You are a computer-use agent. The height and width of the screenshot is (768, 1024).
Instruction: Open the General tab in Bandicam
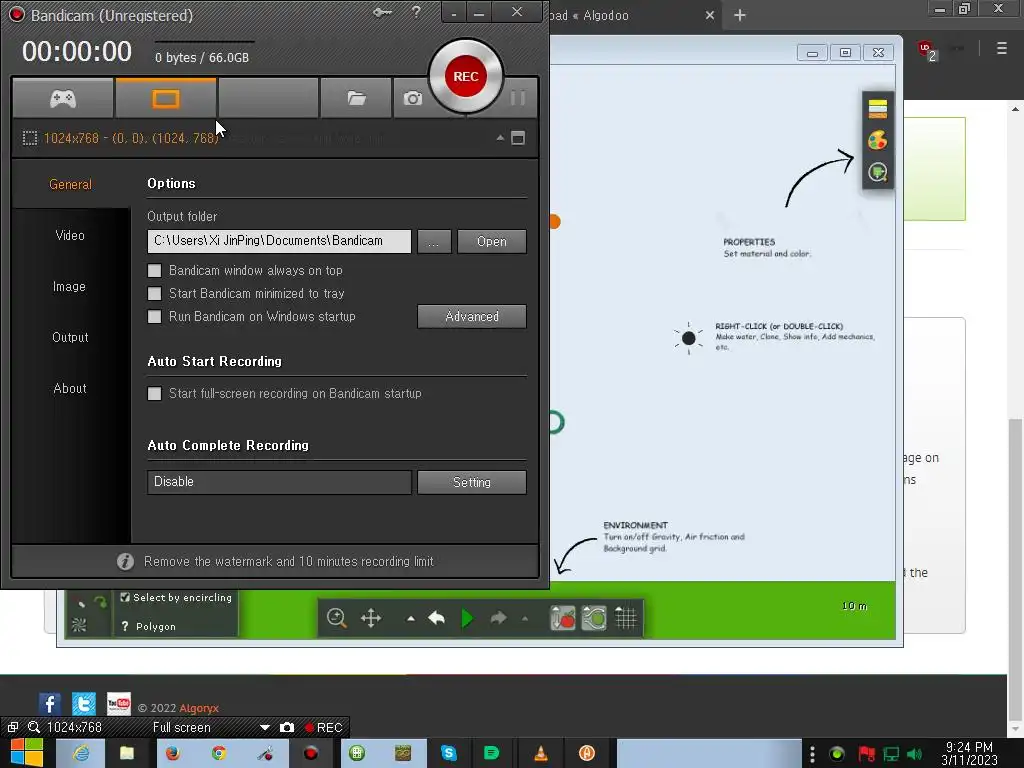click(x=71, y=184)
